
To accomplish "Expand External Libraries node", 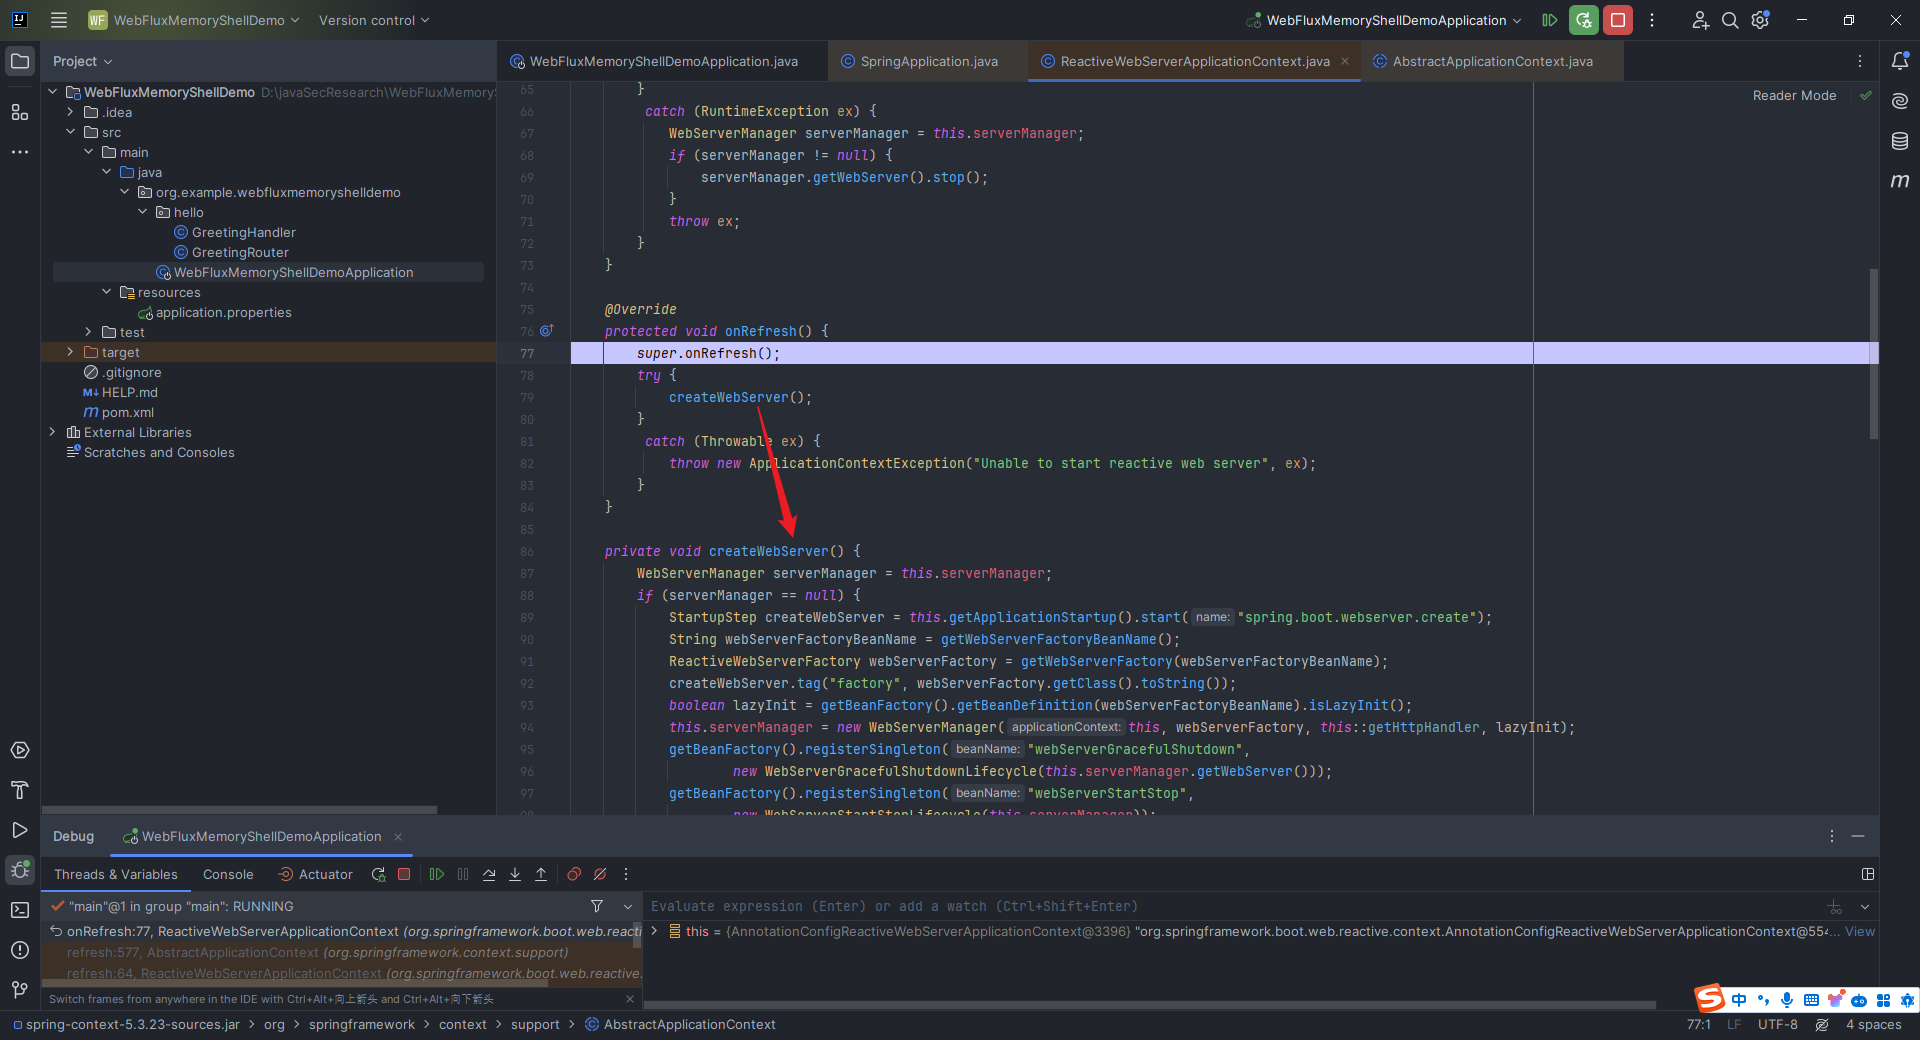I will (x=52, y=432).
